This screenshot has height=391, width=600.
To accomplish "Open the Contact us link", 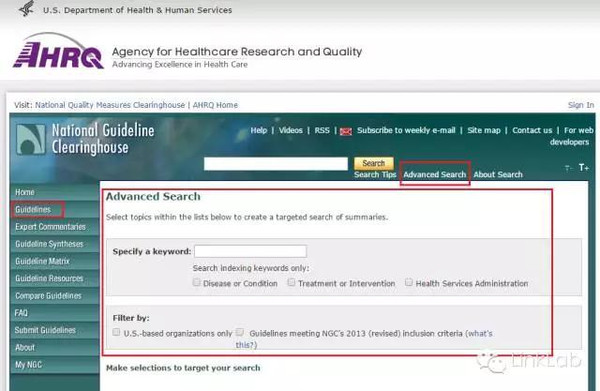I will tap(532, 130).
